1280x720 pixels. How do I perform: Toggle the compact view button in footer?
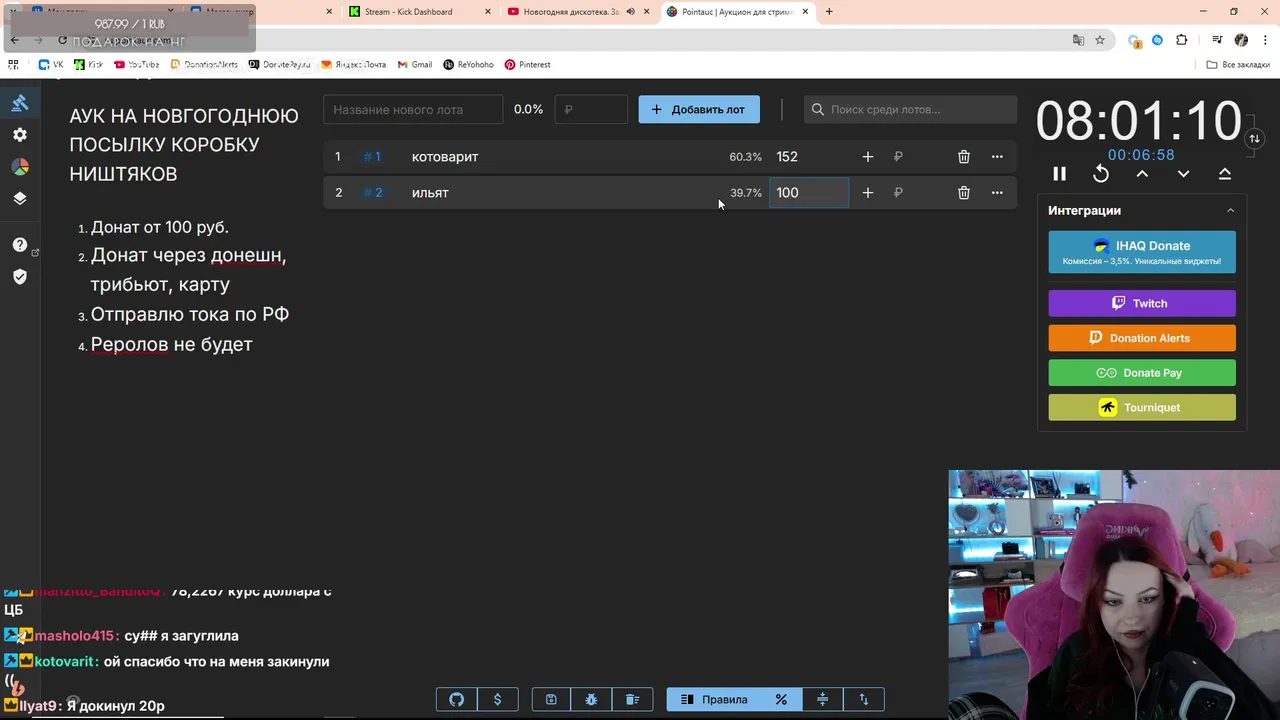click(822, 700)
